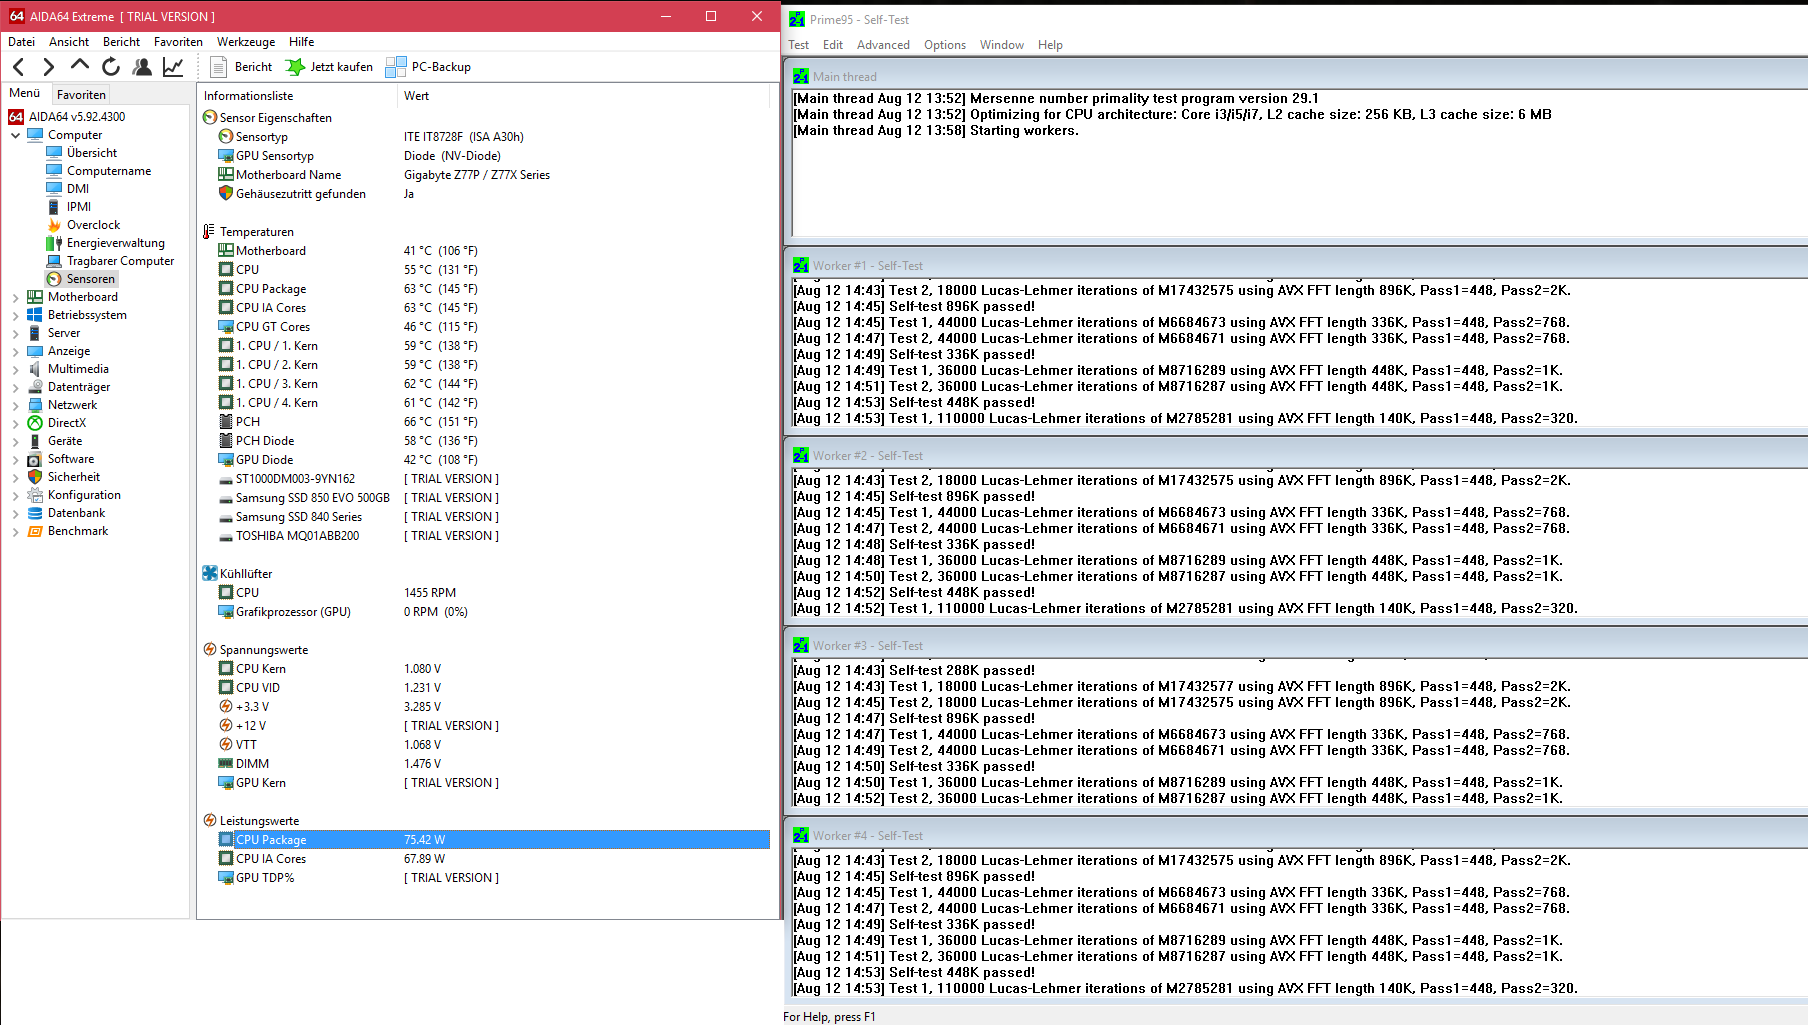Open the Werkzeuge menu

(246, 42)
